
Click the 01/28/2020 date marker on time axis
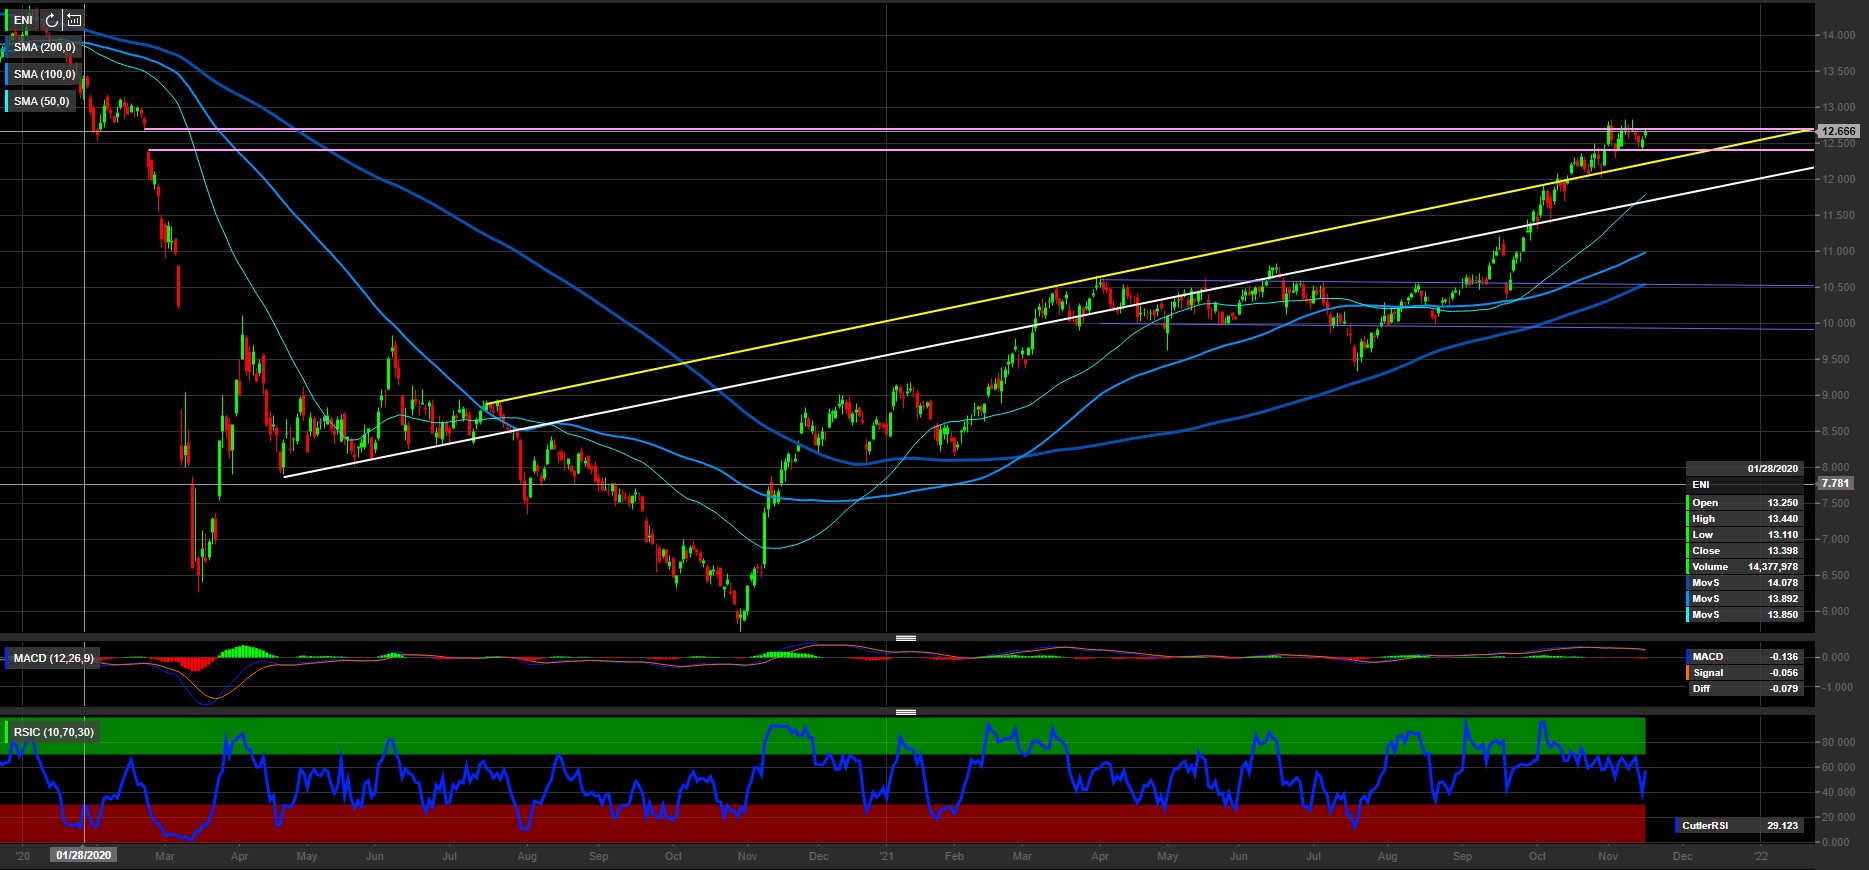pyautogui.click(x=85, y=856)
